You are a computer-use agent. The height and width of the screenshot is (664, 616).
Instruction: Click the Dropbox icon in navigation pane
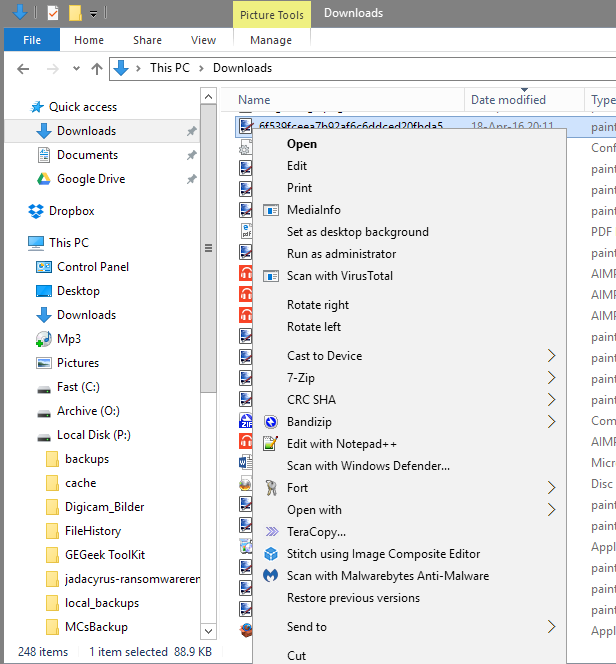click(36, 211)
